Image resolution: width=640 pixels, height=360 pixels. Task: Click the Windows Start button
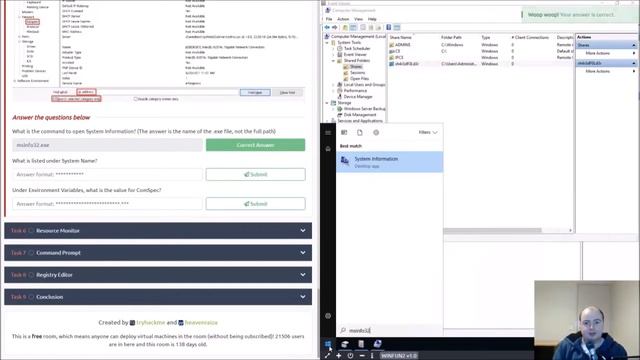pos(328,344)
